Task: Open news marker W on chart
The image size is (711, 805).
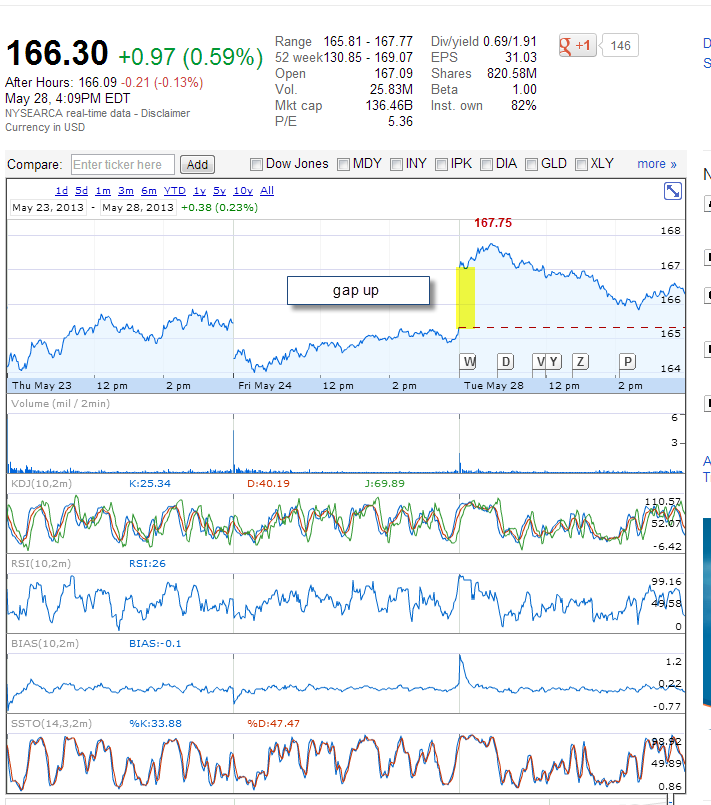Action: click(469, 361)
